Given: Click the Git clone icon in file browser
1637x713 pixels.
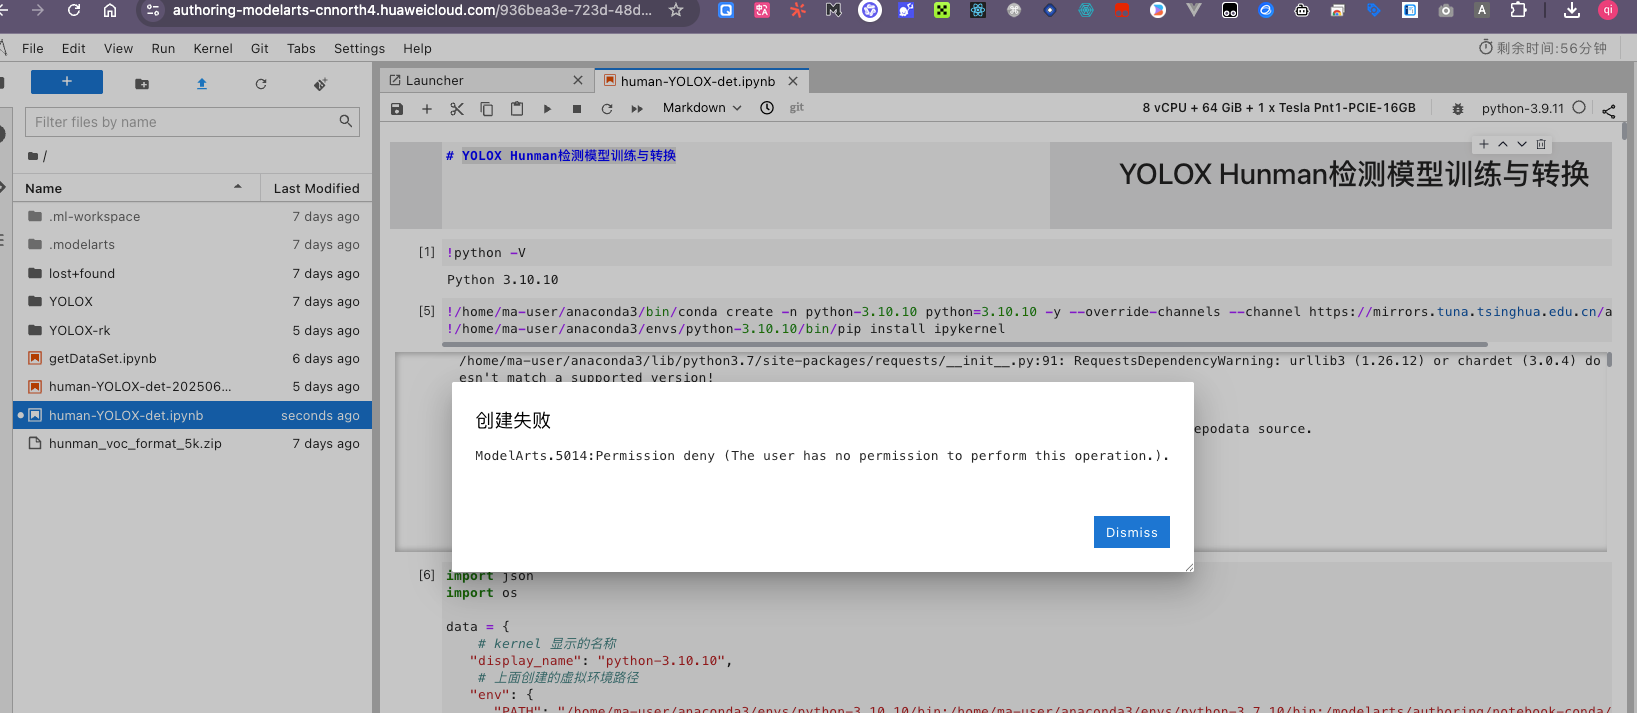Looking at the screenshot, I should (x=320, y=84).
